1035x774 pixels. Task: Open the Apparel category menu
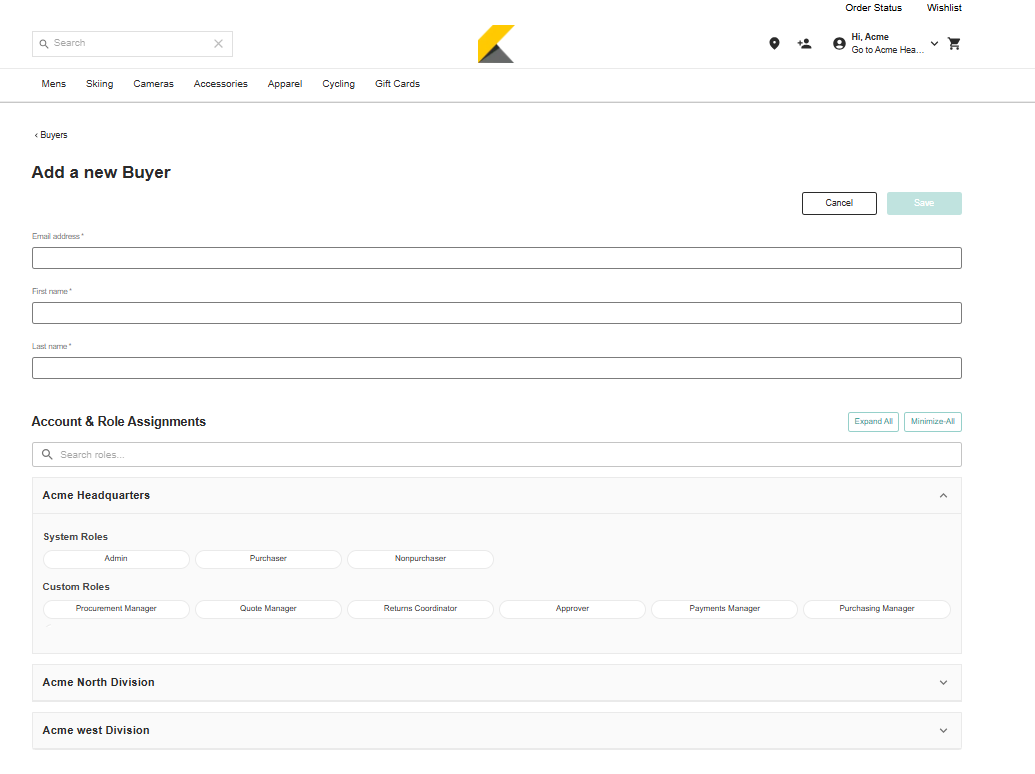pos(284,84)
